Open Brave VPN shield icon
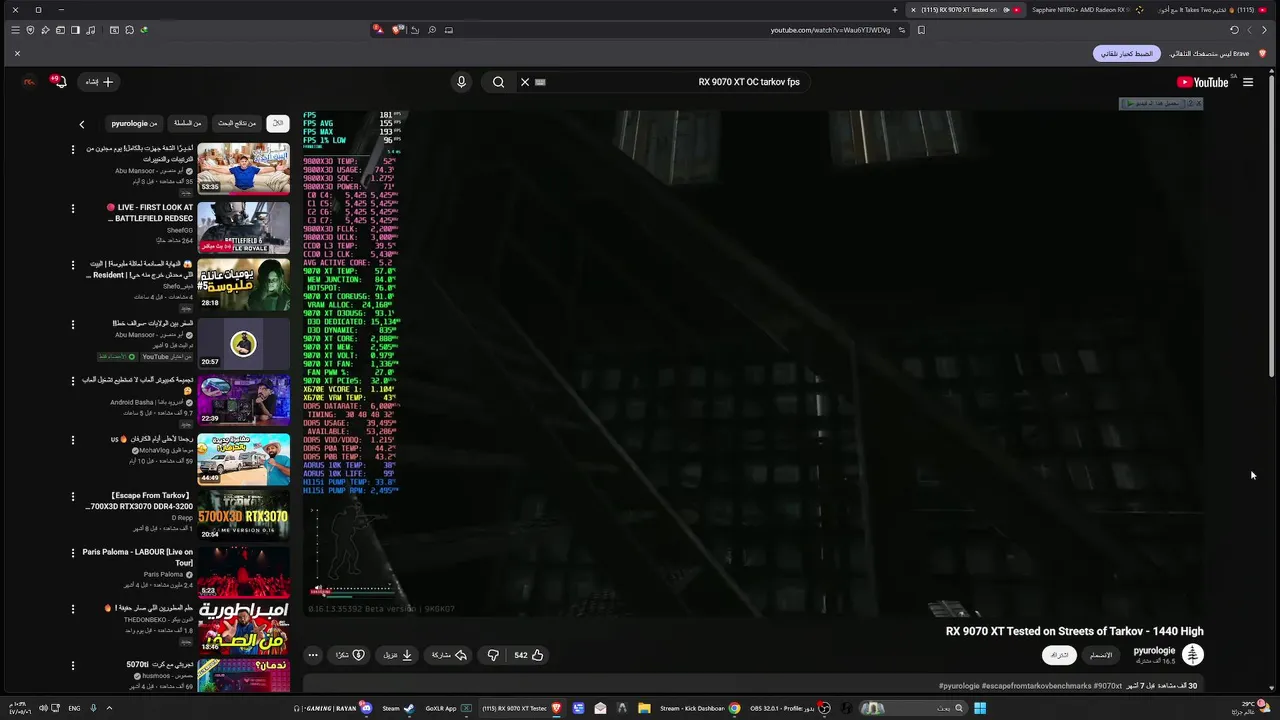 30,30
